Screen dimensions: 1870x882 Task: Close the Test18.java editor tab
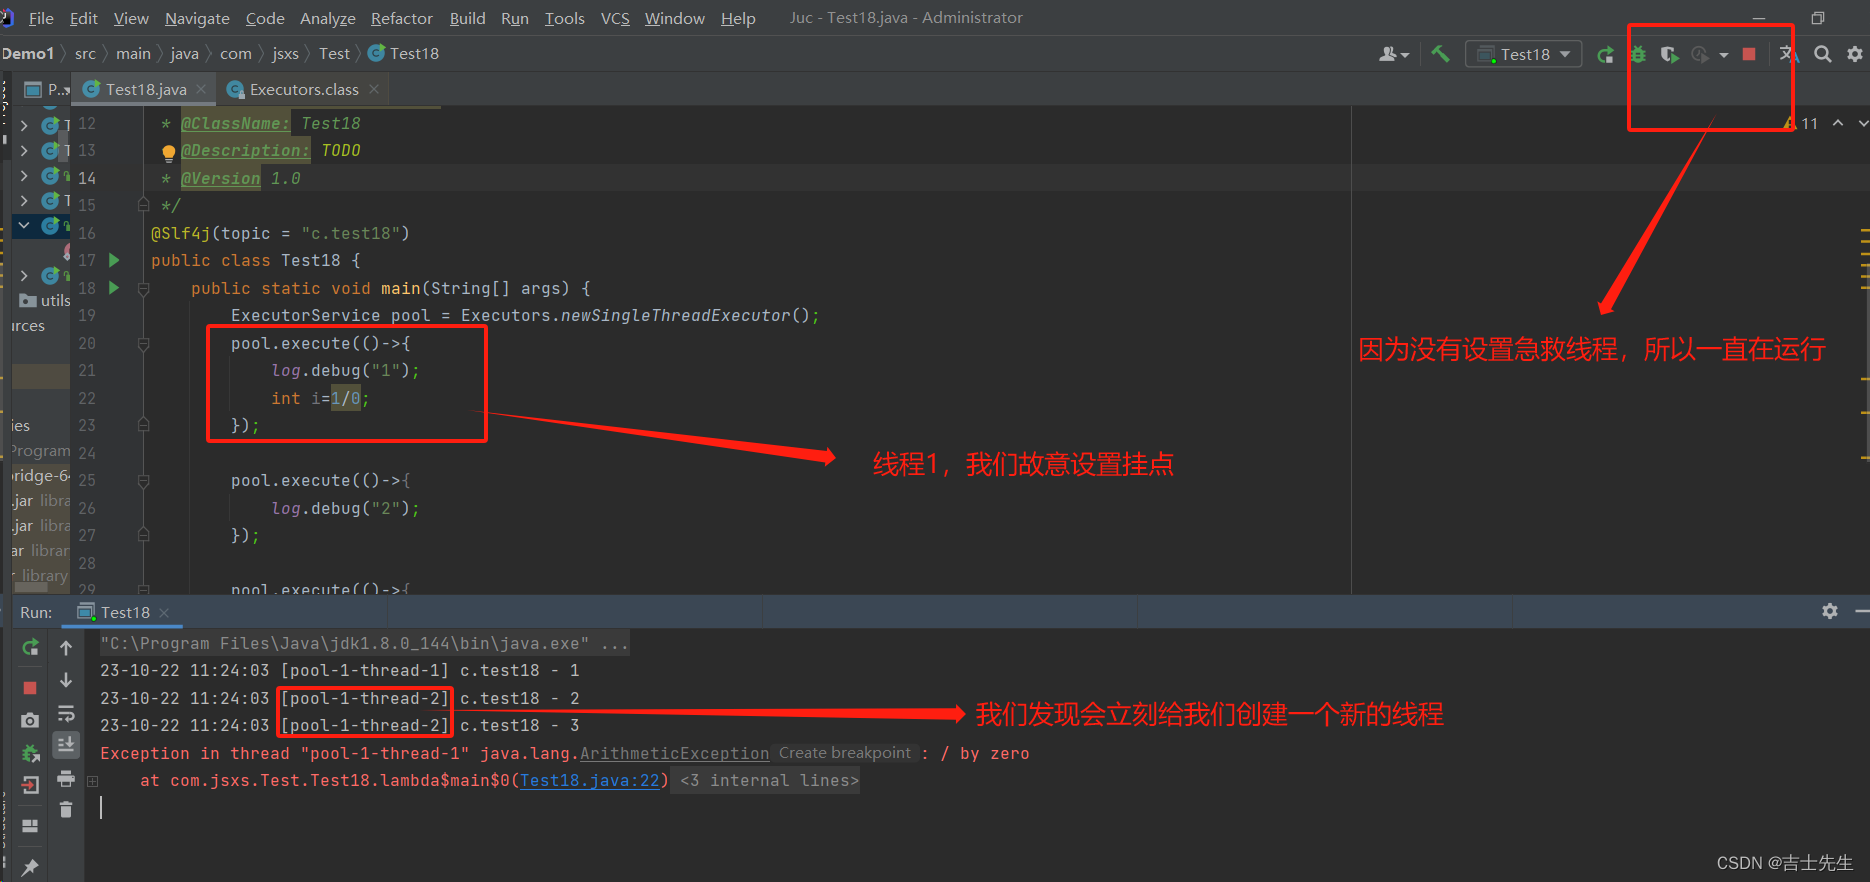coord(201,89)
